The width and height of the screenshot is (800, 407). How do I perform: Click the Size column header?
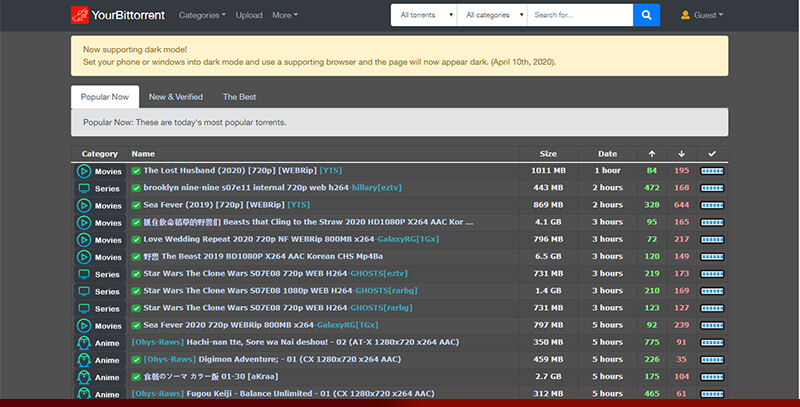(548, 154)
